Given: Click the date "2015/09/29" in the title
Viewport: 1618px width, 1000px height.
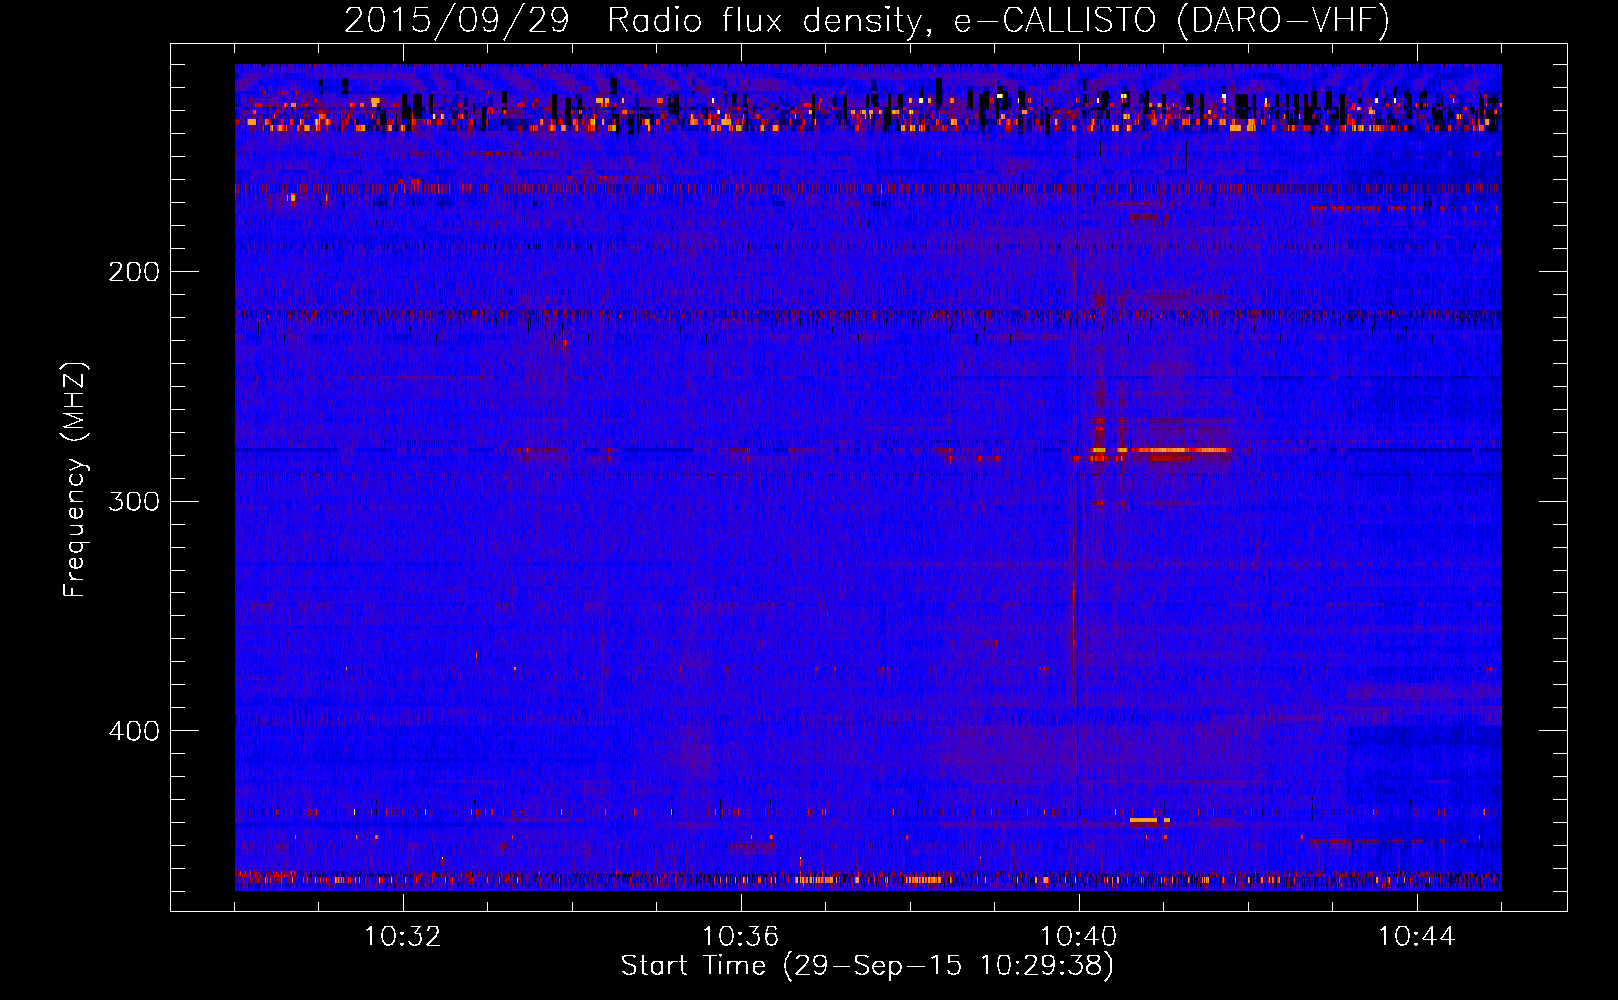Looking at the screenshot, I should (x=457, y=21).
